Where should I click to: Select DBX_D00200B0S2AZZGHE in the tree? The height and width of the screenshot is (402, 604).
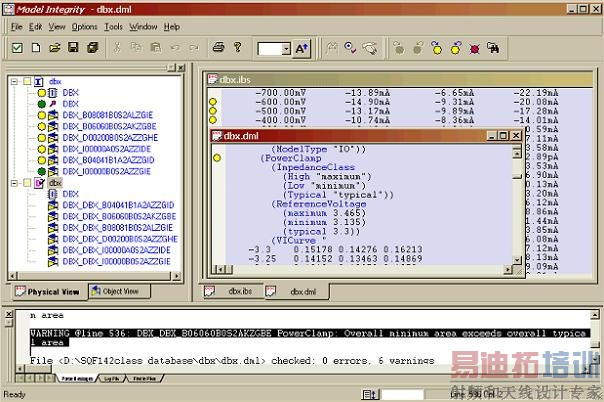coord(110,137)
